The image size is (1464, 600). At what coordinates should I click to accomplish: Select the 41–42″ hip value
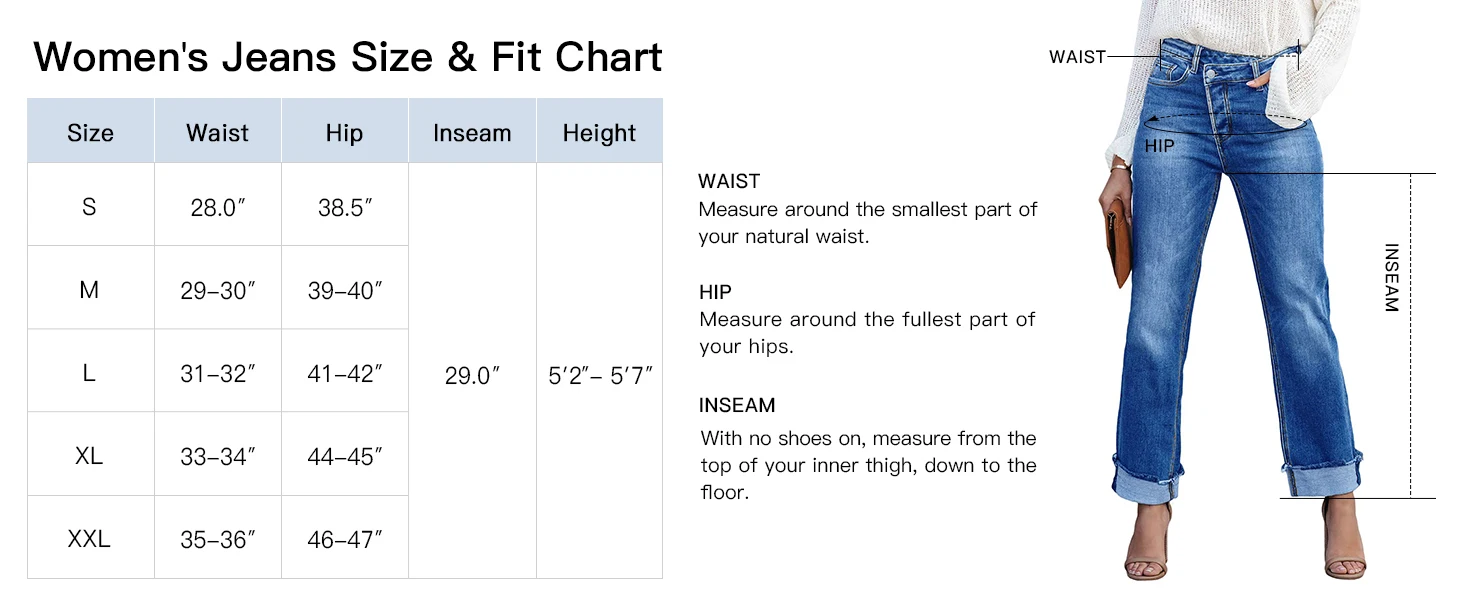coord(345,374)
